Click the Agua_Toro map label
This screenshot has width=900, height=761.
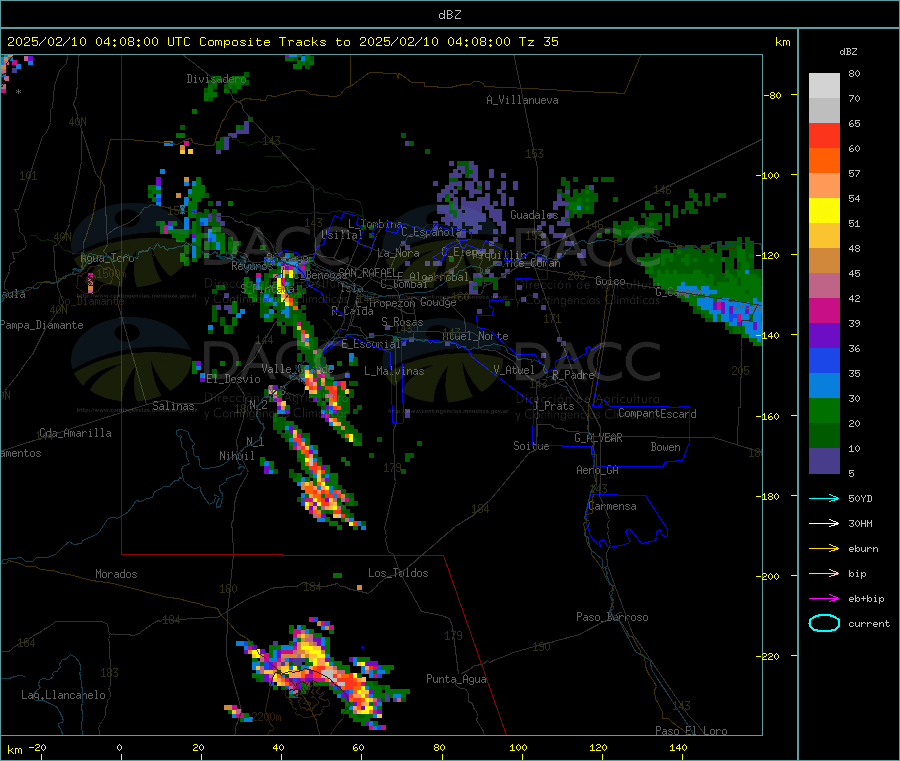pos(107,258)
